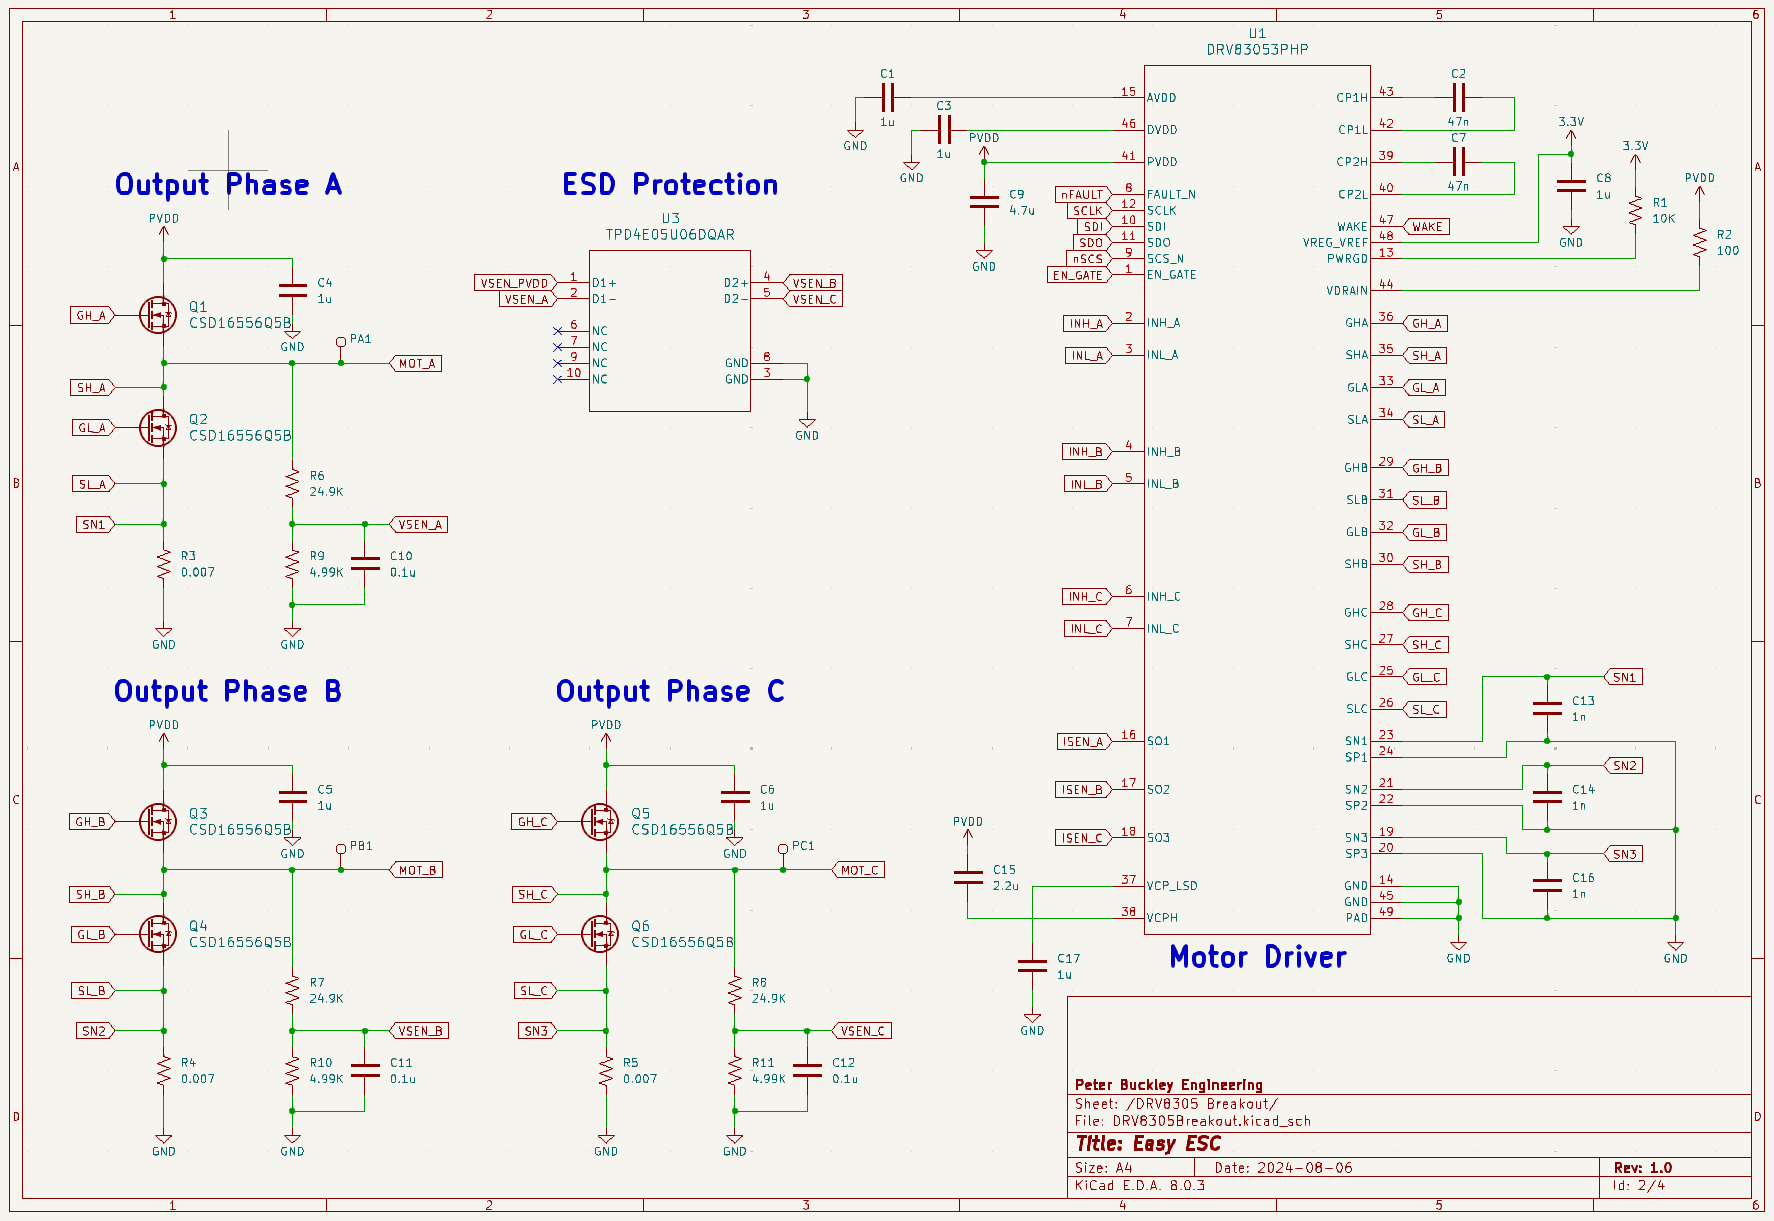The image size is (1774, 1221).
Task: Click the EN_GATE global label
Action: [1078, 275]
